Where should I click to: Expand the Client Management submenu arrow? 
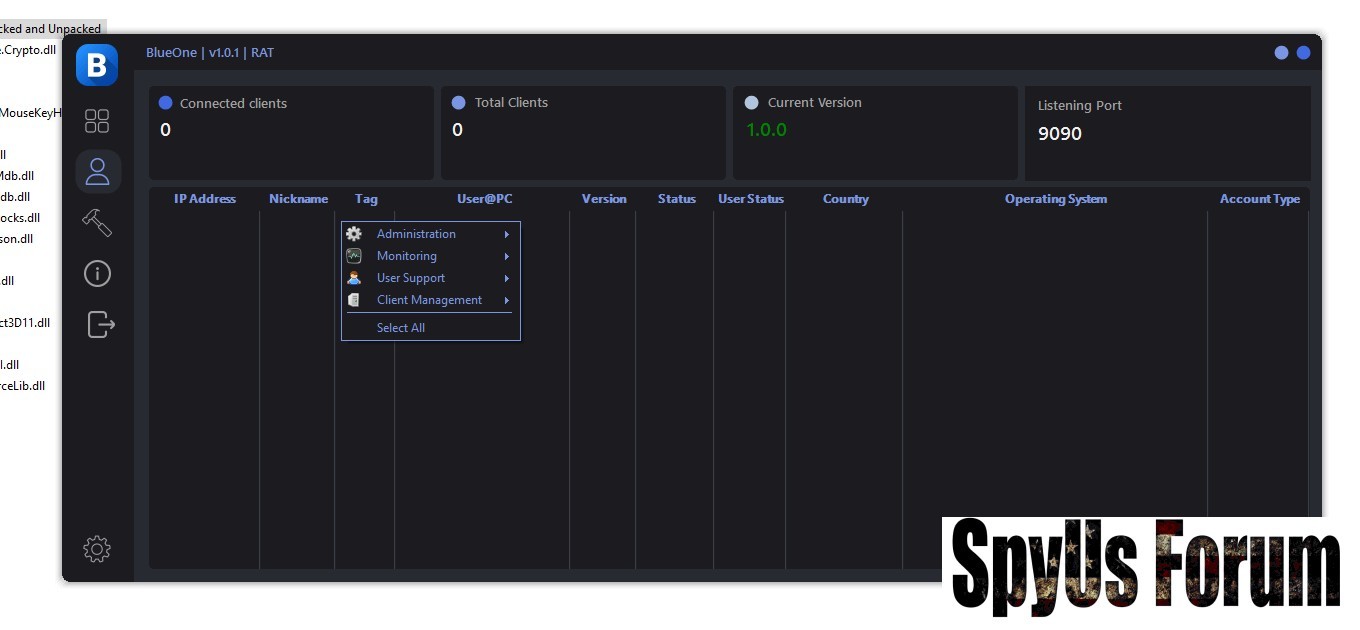(507, 300)
